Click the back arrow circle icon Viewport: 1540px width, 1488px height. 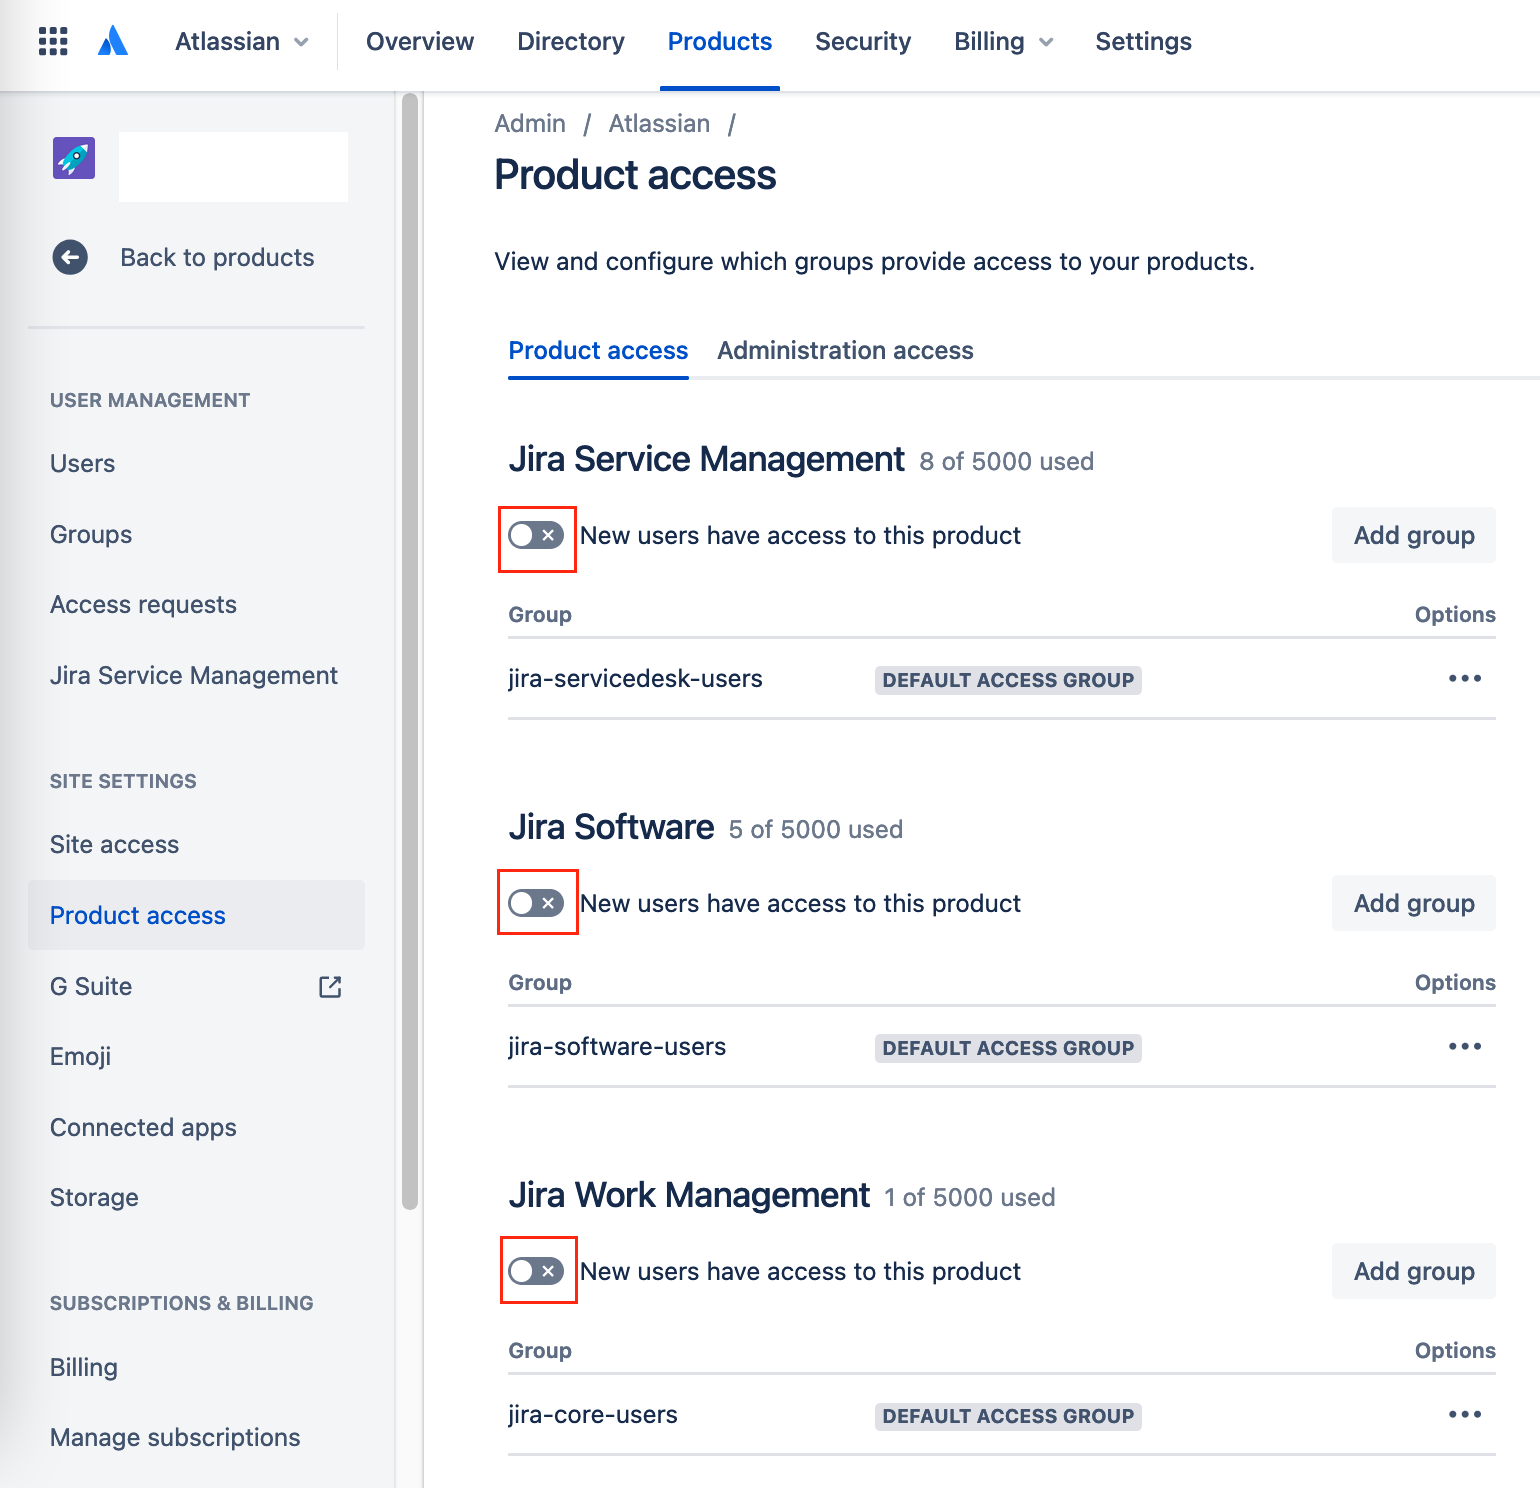point(70,257)
